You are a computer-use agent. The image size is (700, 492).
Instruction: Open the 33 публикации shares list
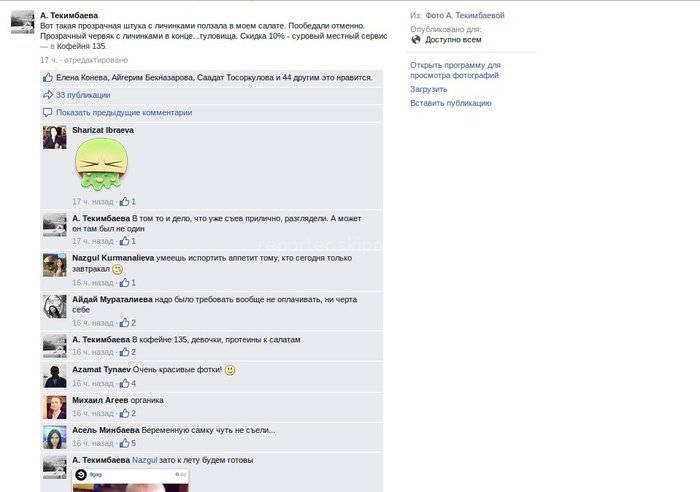[83, 95]
